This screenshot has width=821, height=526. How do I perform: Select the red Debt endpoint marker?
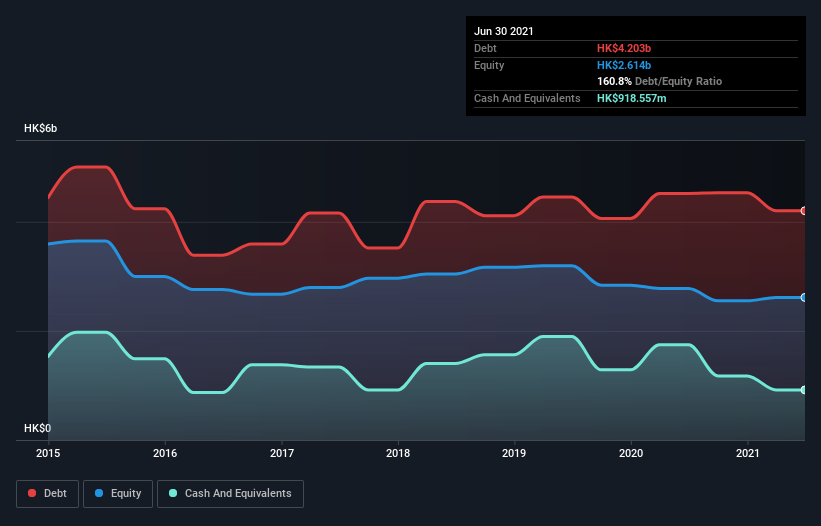(804, 211)
